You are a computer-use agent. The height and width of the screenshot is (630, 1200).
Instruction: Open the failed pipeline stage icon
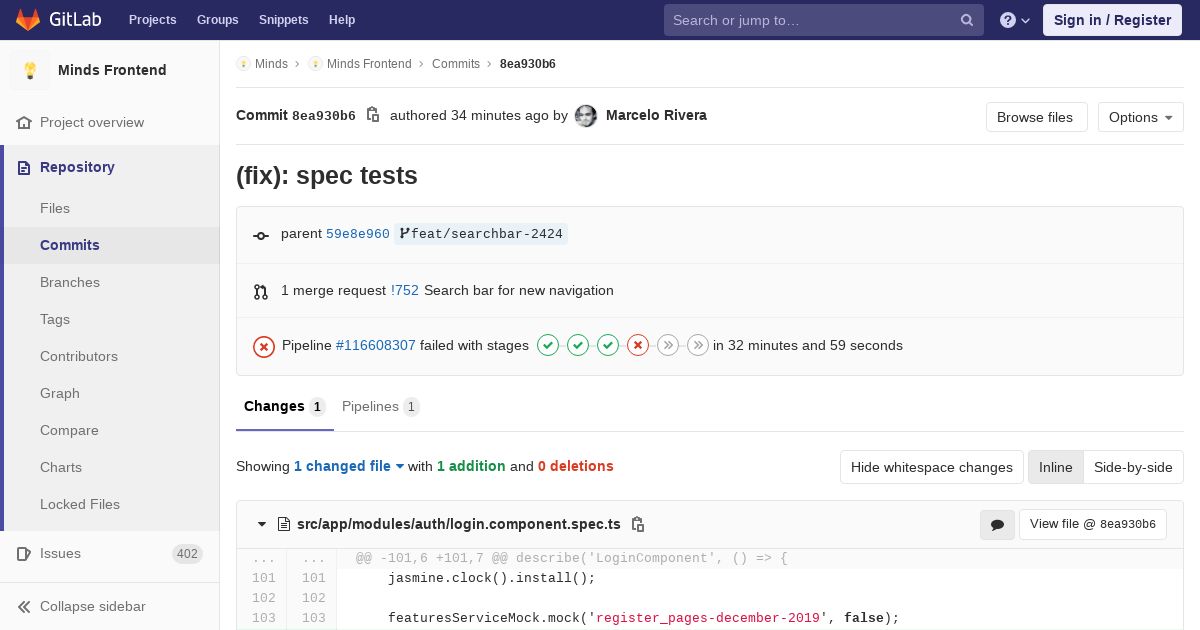pyautogui.click(x=638, y=345)
